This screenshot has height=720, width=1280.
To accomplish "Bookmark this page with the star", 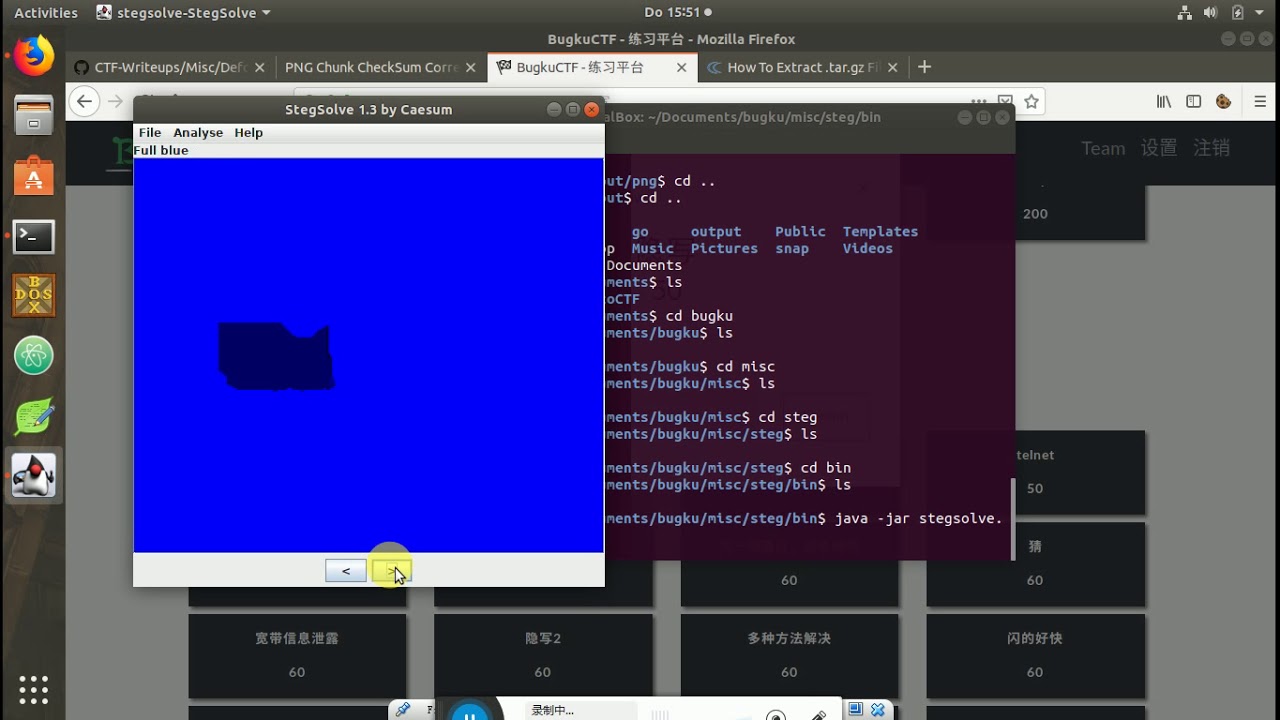I will tap(1032, 101).
